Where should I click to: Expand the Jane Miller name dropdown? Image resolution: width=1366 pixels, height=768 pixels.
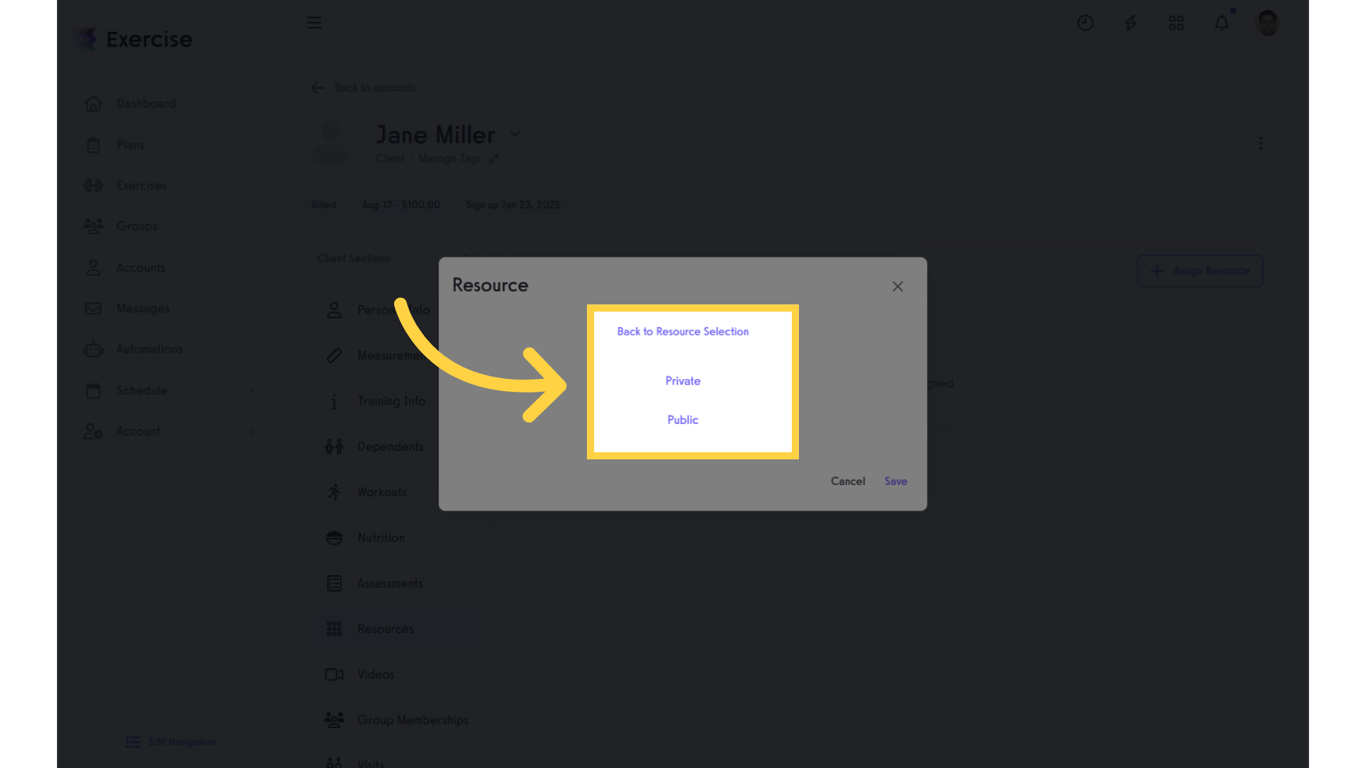click(515, 134)
